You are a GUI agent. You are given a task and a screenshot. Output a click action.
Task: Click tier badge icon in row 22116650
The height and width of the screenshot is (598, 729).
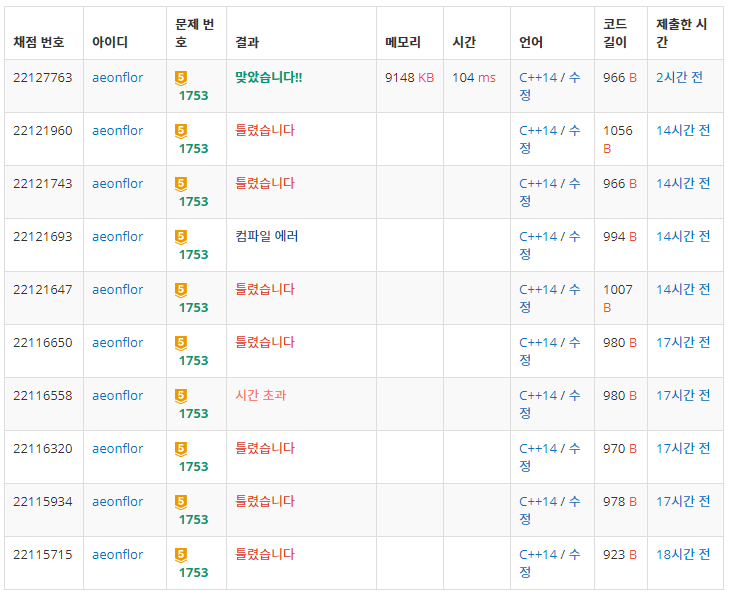point(181,343)
